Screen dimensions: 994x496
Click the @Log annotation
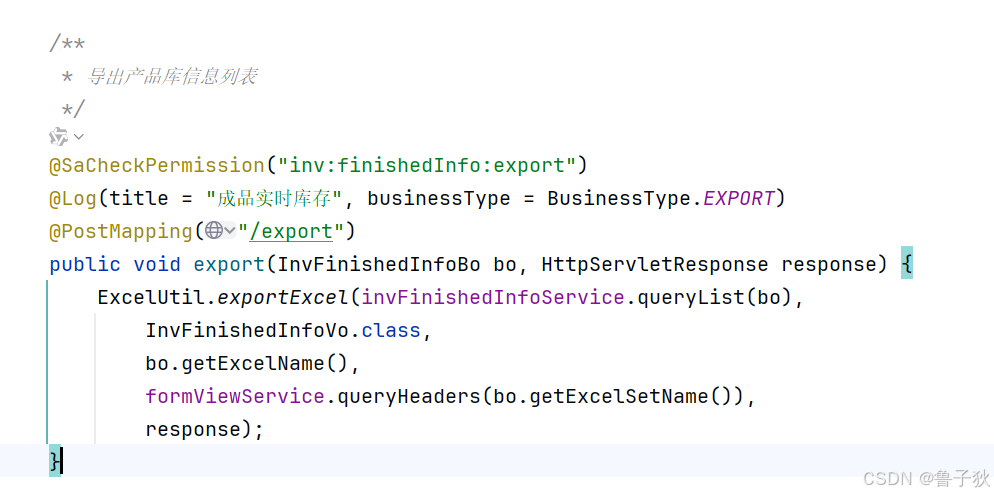pos(73,199)
